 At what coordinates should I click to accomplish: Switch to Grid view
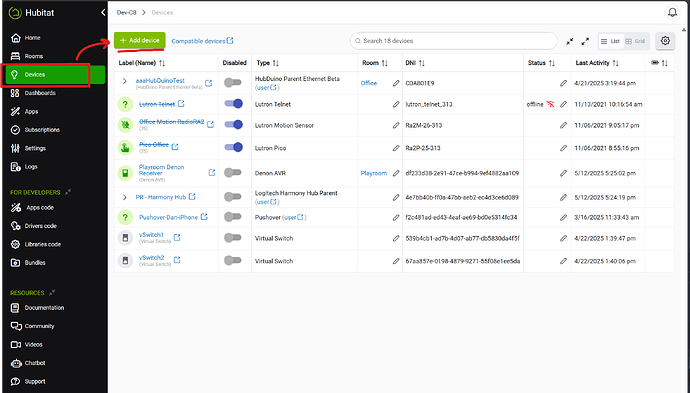(635, 41)
